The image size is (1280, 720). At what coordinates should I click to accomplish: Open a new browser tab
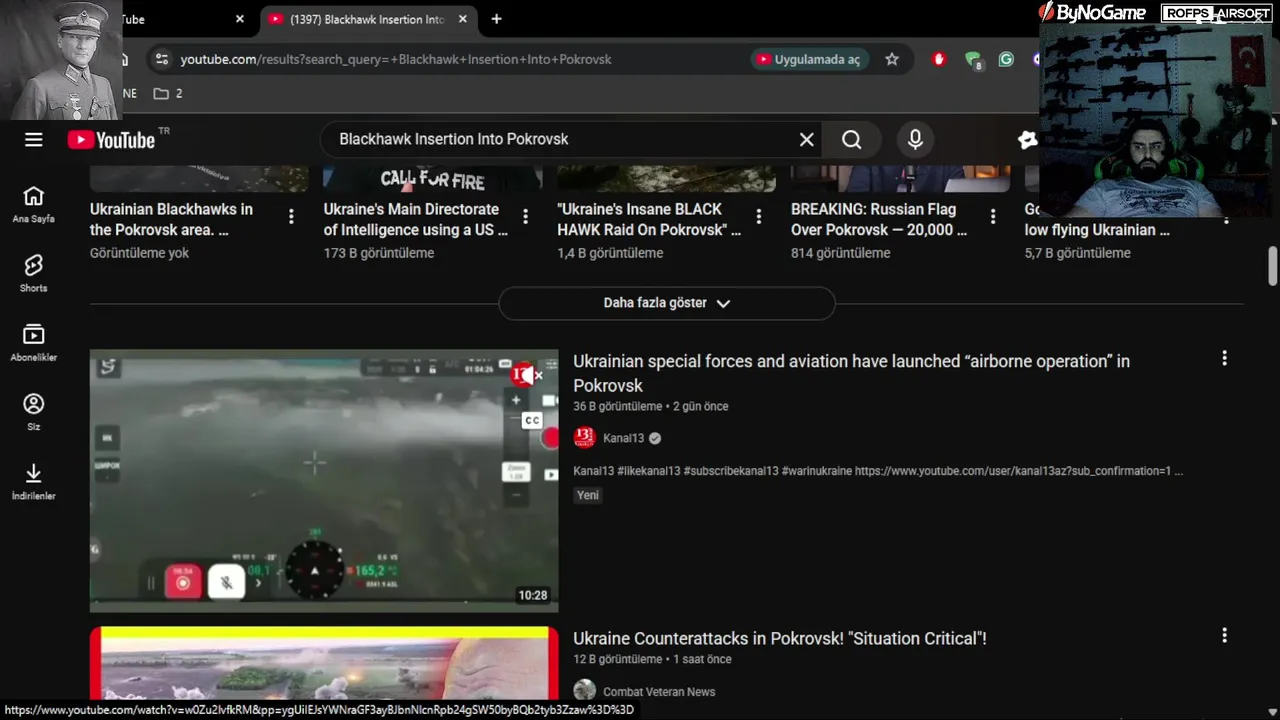tap(496, 19)
